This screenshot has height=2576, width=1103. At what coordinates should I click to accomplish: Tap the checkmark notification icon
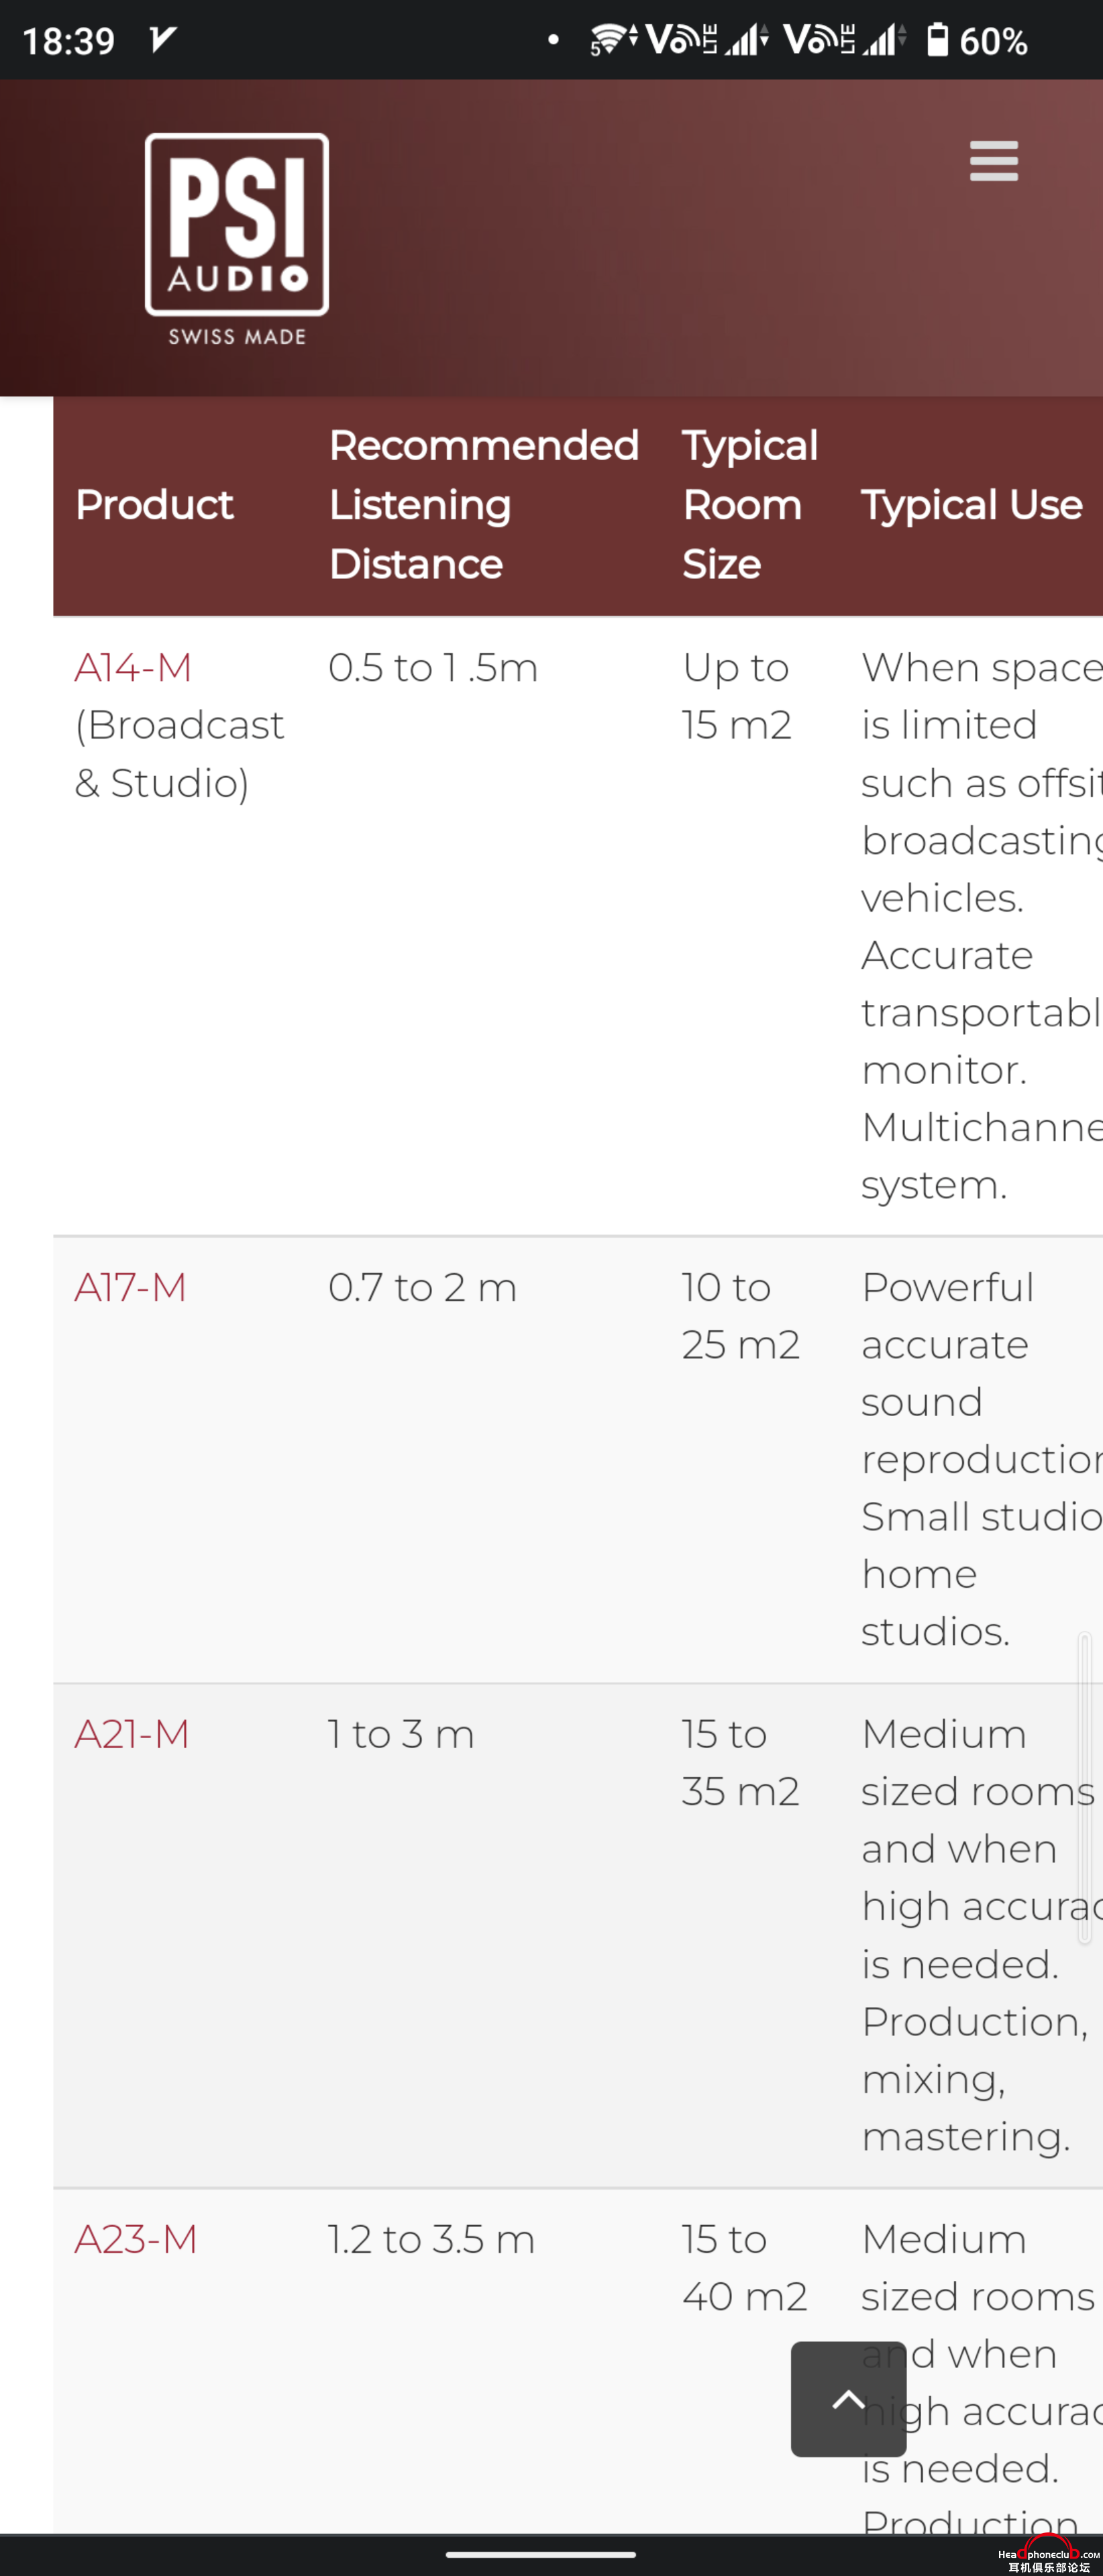point(162,40)
